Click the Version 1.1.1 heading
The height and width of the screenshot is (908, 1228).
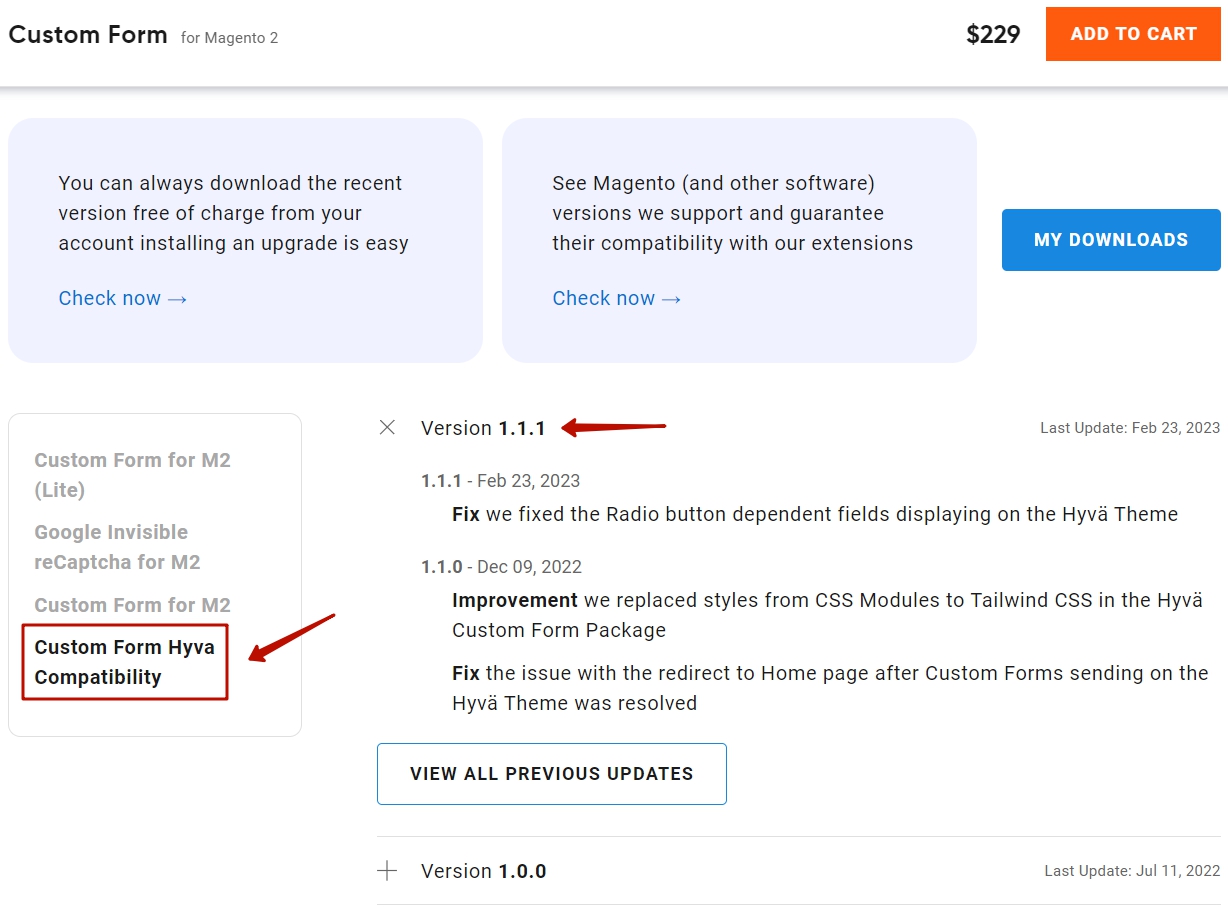point(483,428)
